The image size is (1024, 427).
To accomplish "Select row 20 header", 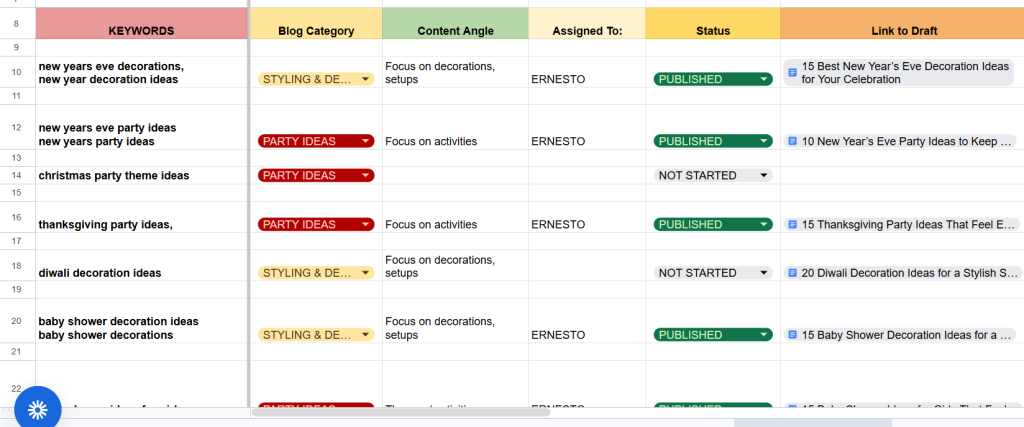I will tap(17, 321).
